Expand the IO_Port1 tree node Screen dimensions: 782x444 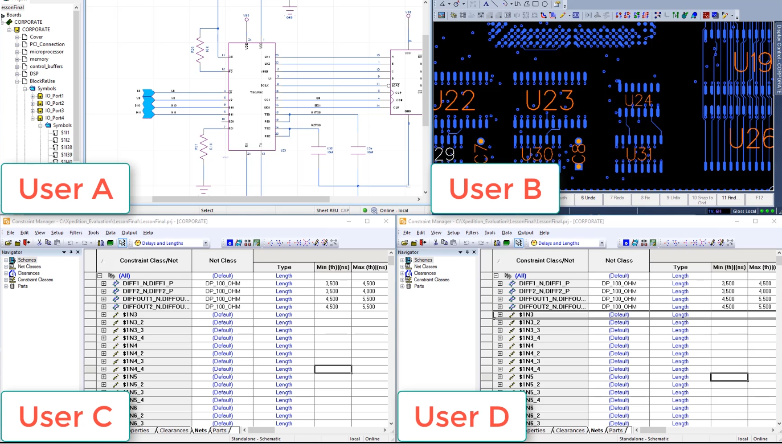(x=31, y=96)
